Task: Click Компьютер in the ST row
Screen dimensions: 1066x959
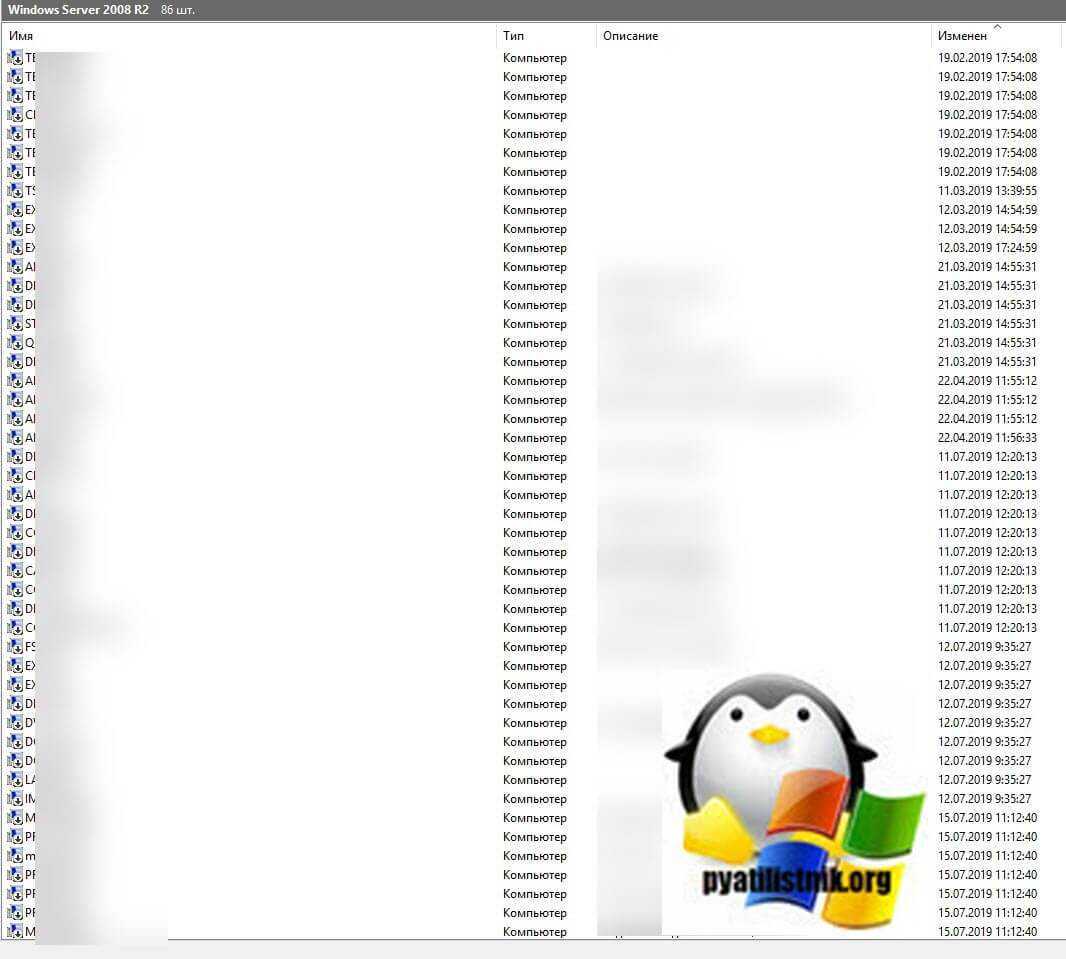Action: (x=534, y=325)
